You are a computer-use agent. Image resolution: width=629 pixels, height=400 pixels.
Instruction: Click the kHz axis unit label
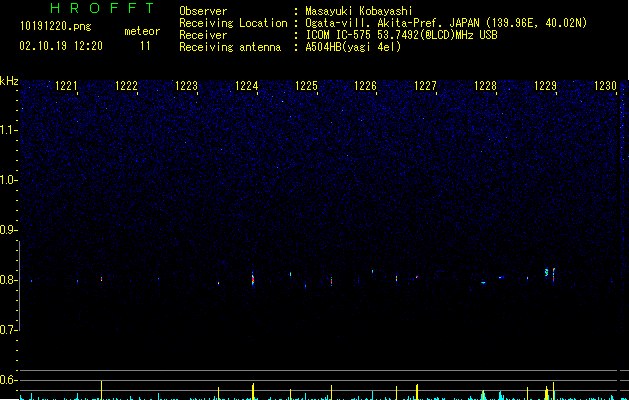point(9,81)
